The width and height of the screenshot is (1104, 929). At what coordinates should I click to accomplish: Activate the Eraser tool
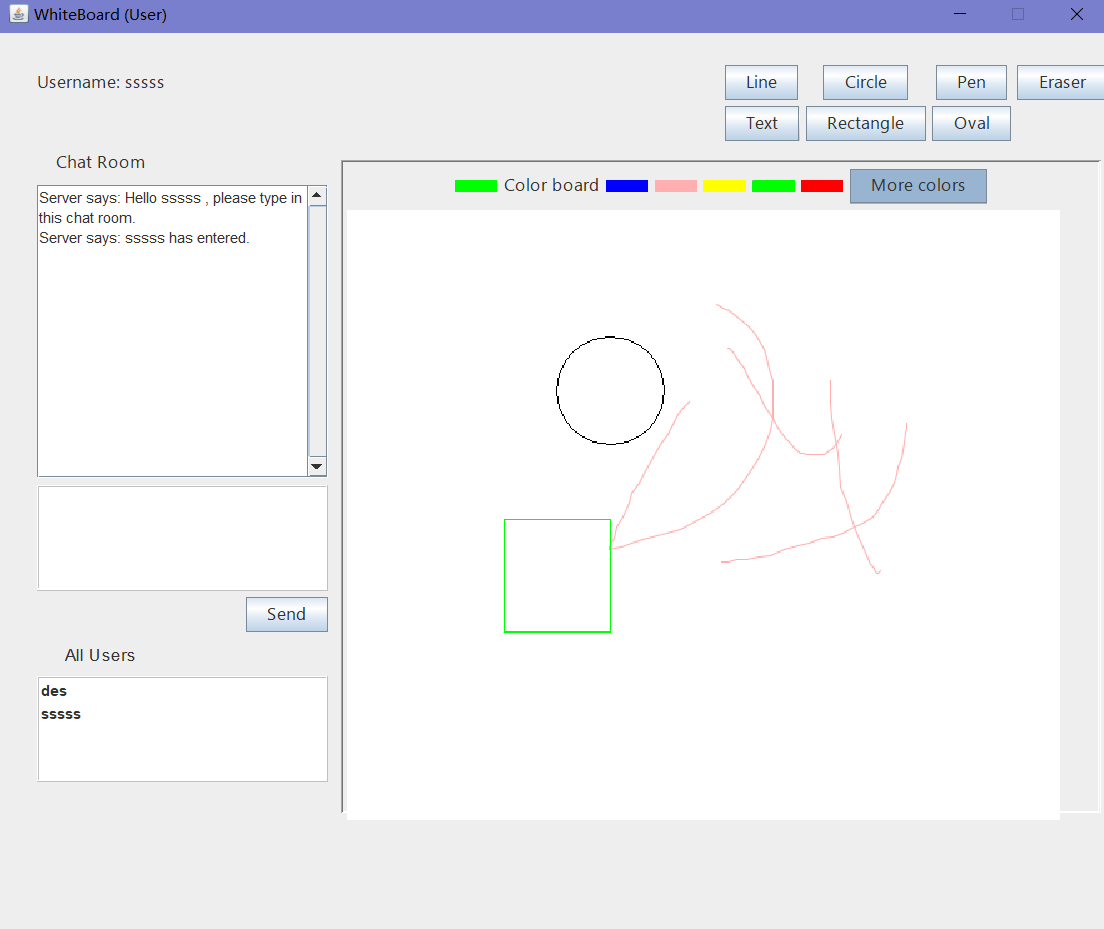coord(1061,82)
